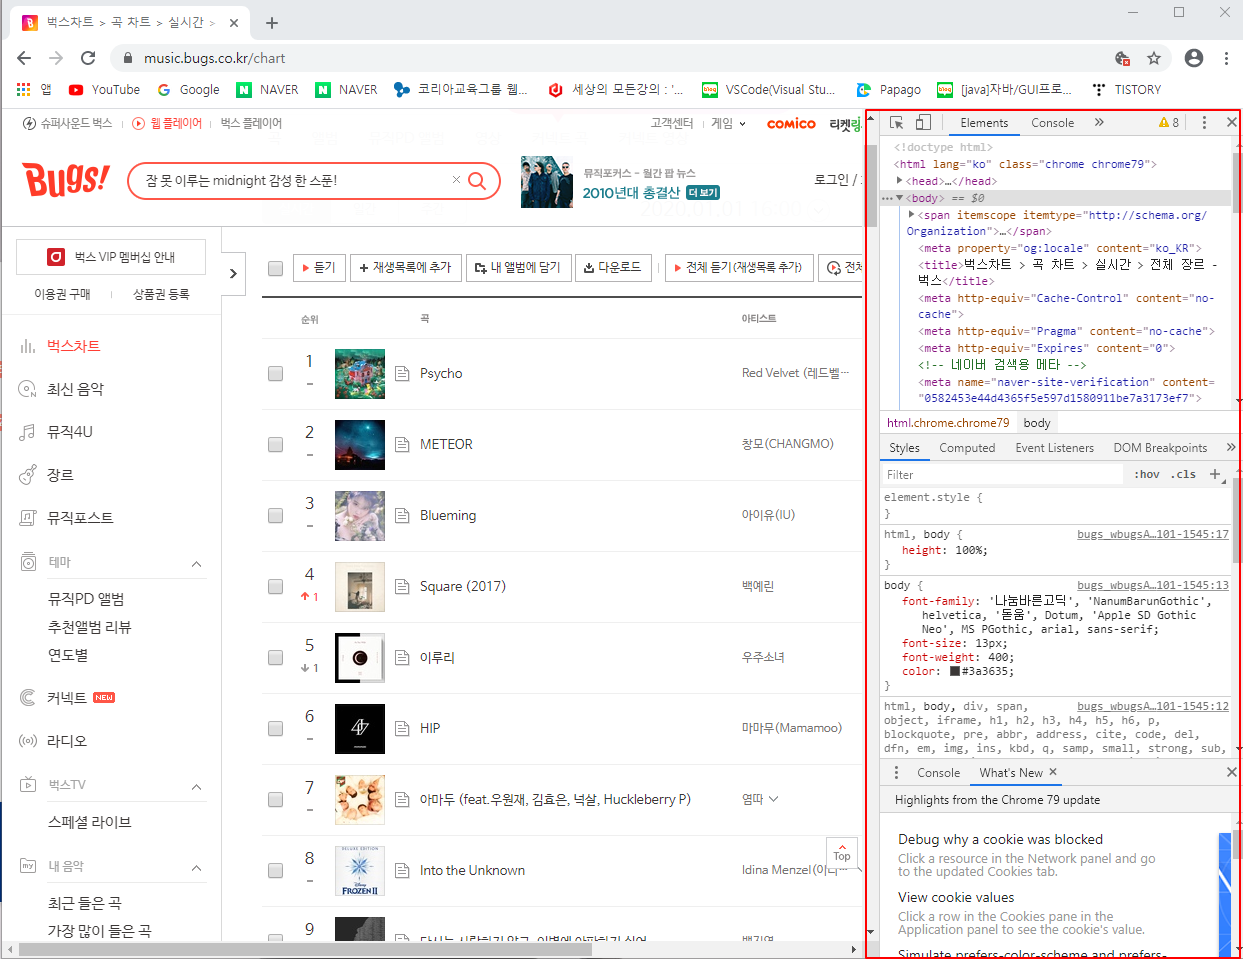The image size is (1243, 959).
Task: Expand the 염따 artist dropdown
Action: point(773,799)
